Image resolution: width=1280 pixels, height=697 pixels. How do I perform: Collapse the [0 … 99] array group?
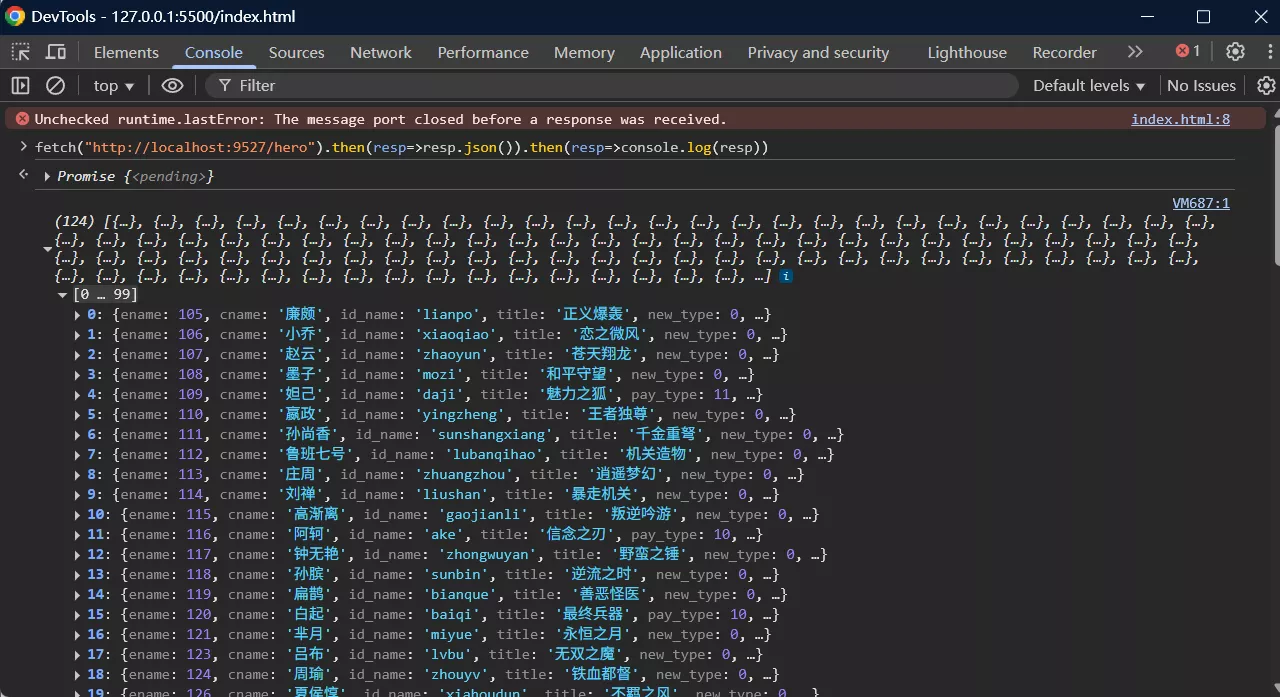[63, 295]
